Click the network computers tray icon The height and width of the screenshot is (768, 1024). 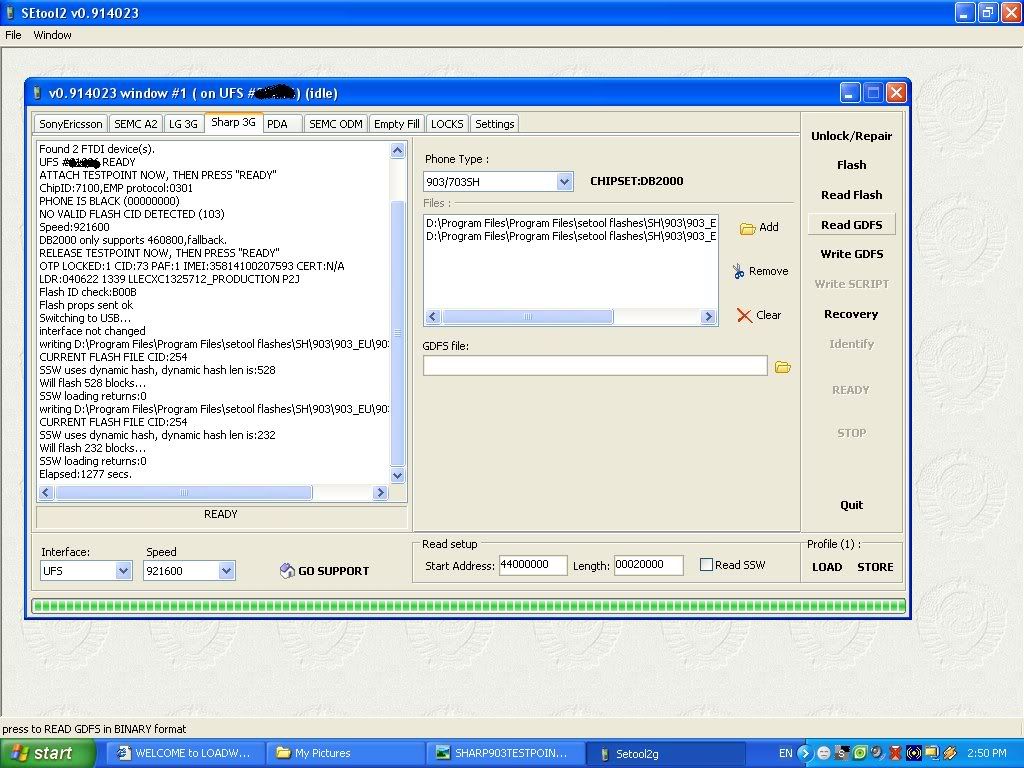click(x=931, y=753)
